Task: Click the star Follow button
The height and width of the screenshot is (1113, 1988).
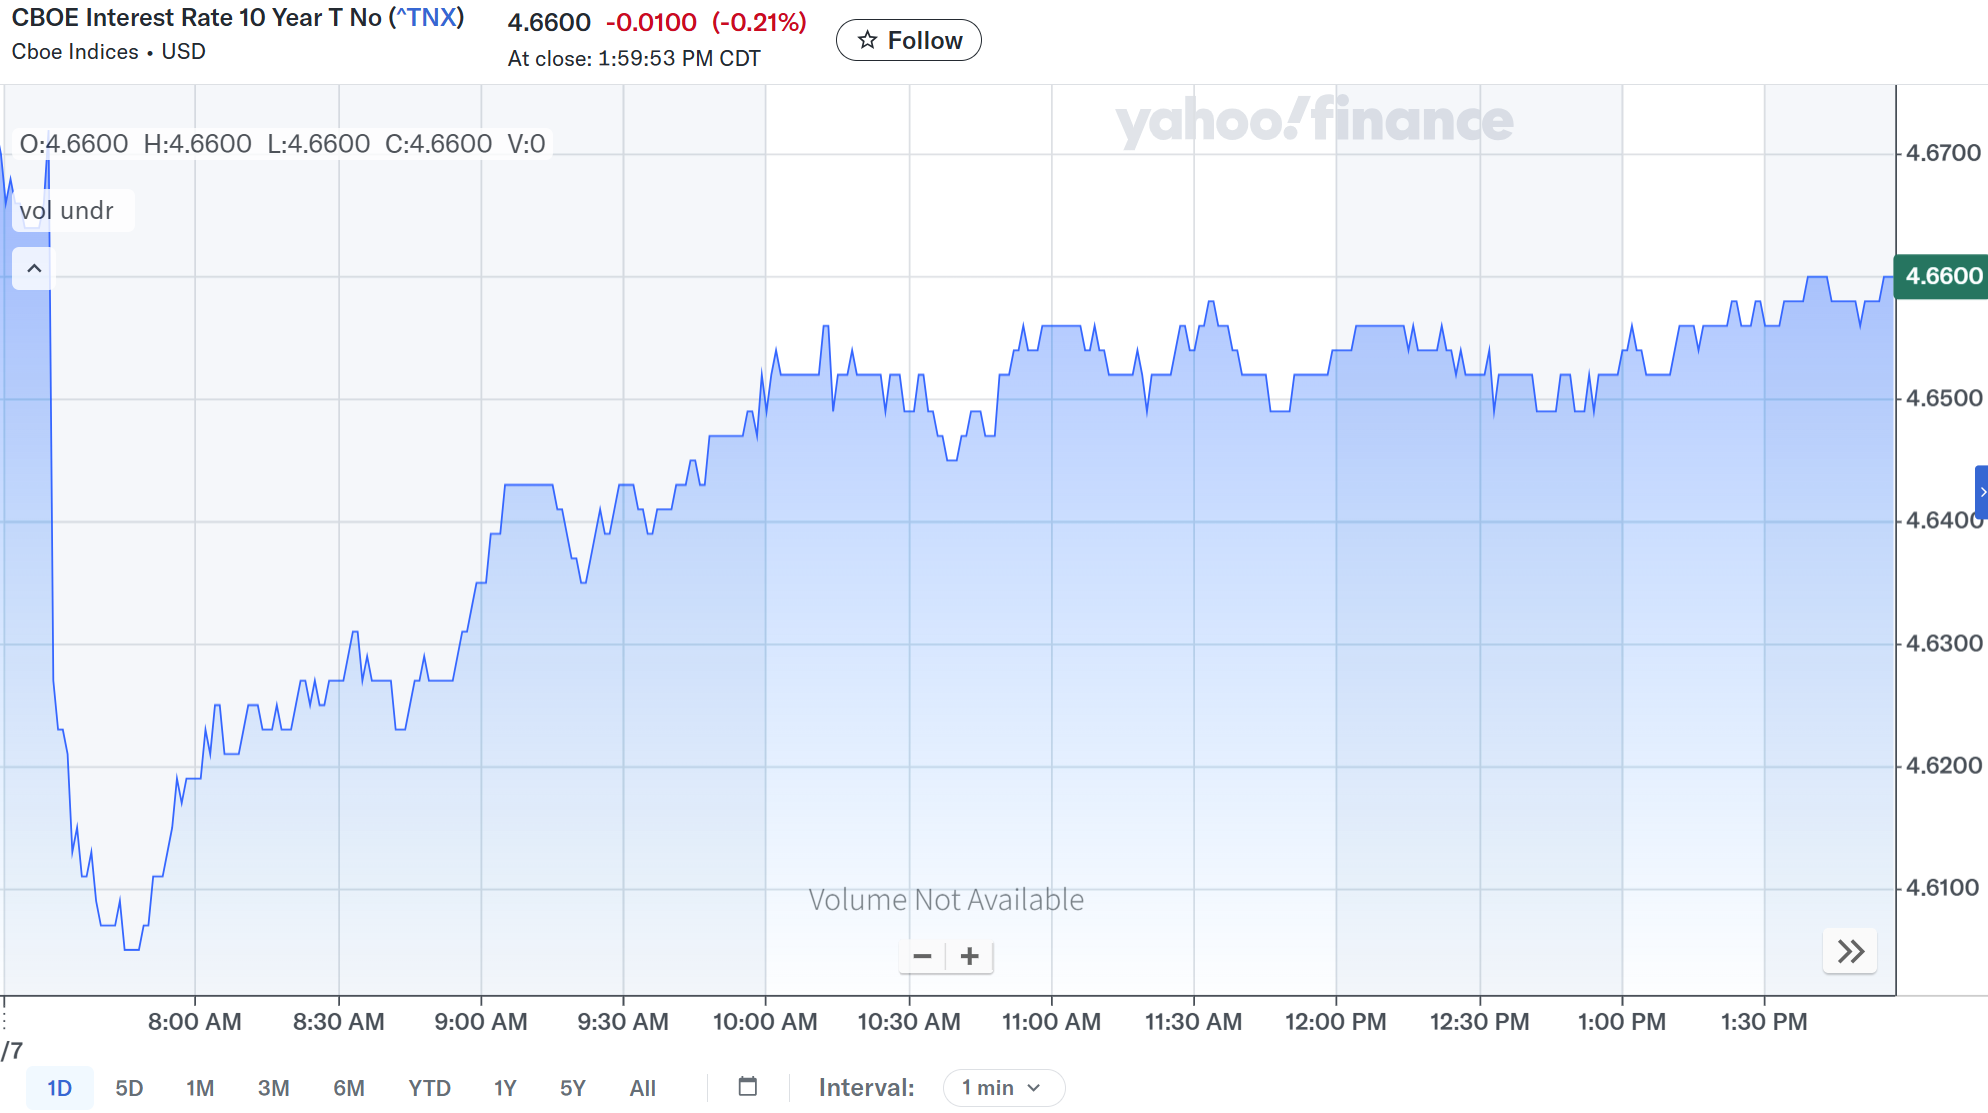Action: (x=908, y=40)
